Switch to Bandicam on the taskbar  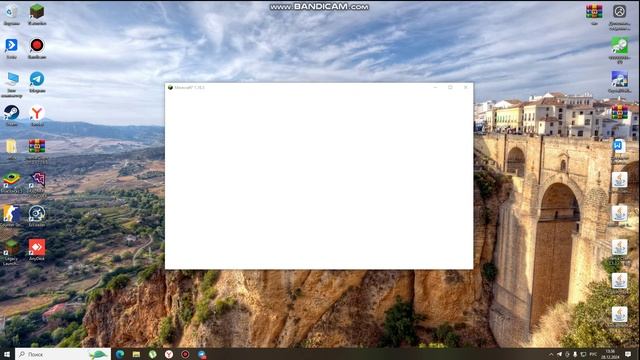pos(185,354)
